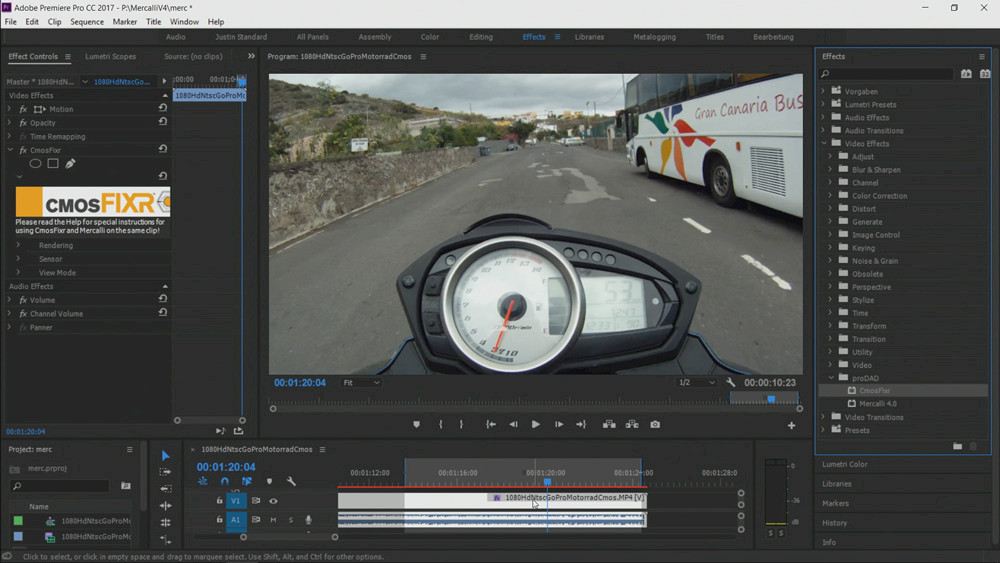Play the program monitor

point(536,424)
